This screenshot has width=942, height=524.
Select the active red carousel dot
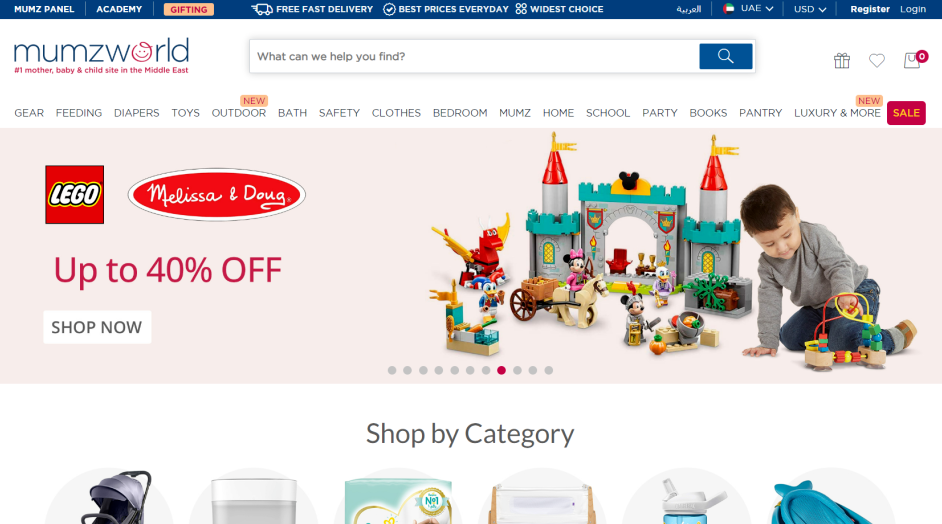pos(501,370)
